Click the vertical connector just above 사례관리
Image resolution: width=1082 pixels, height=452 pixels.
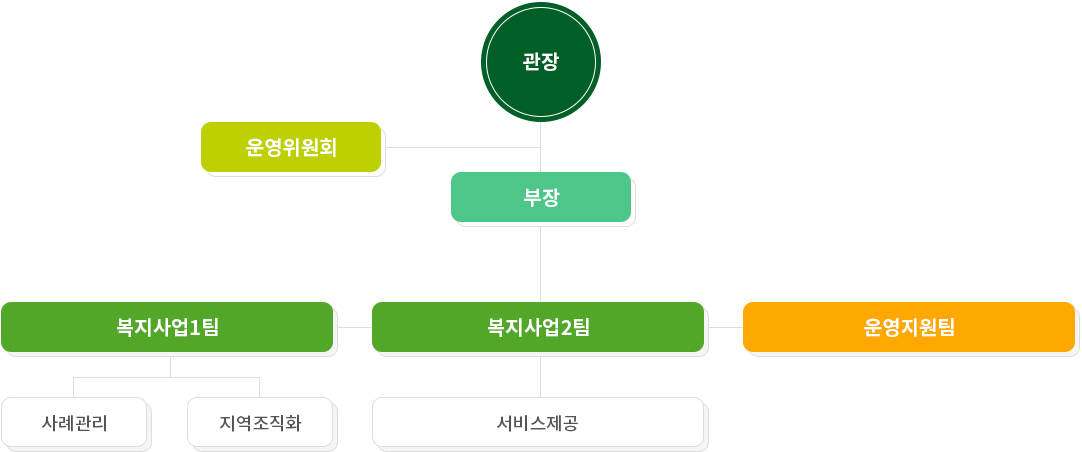tap(75, 388)
